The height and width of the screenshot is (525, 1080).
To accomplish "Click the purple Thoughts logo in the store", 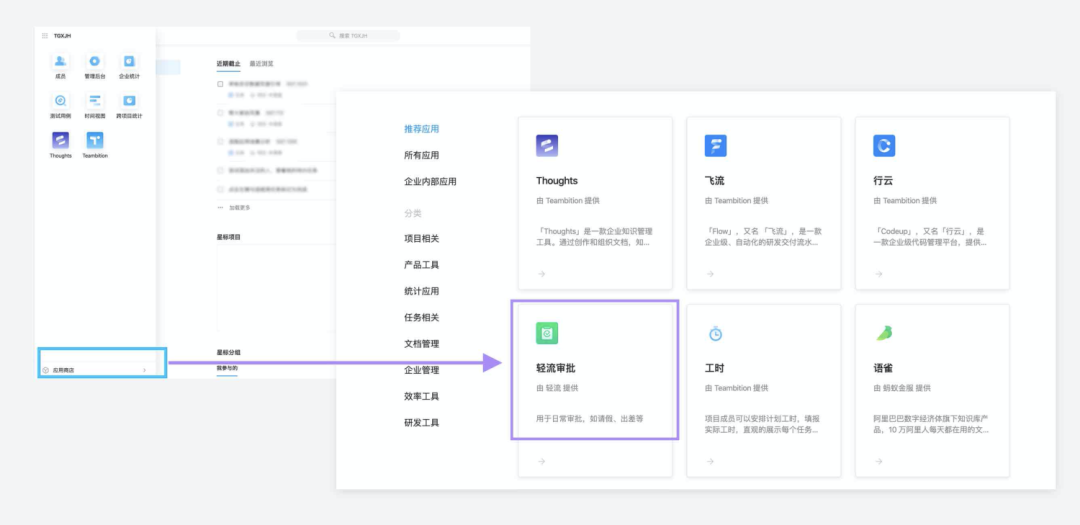I will coord(547,145).
